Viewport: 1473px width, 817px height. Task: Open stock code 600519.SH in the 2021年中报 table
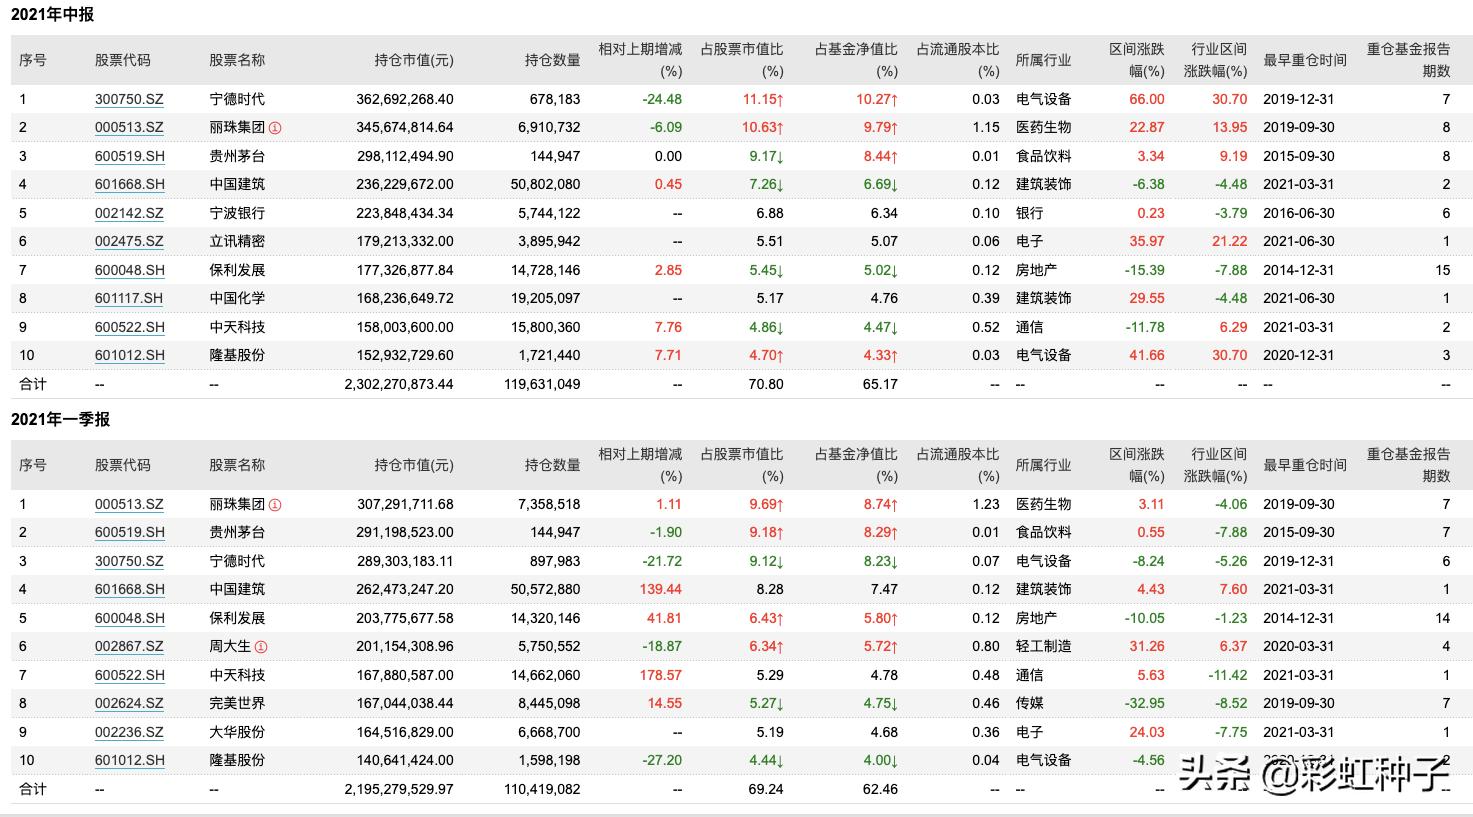pyautogui.click(x=130, y=156)
